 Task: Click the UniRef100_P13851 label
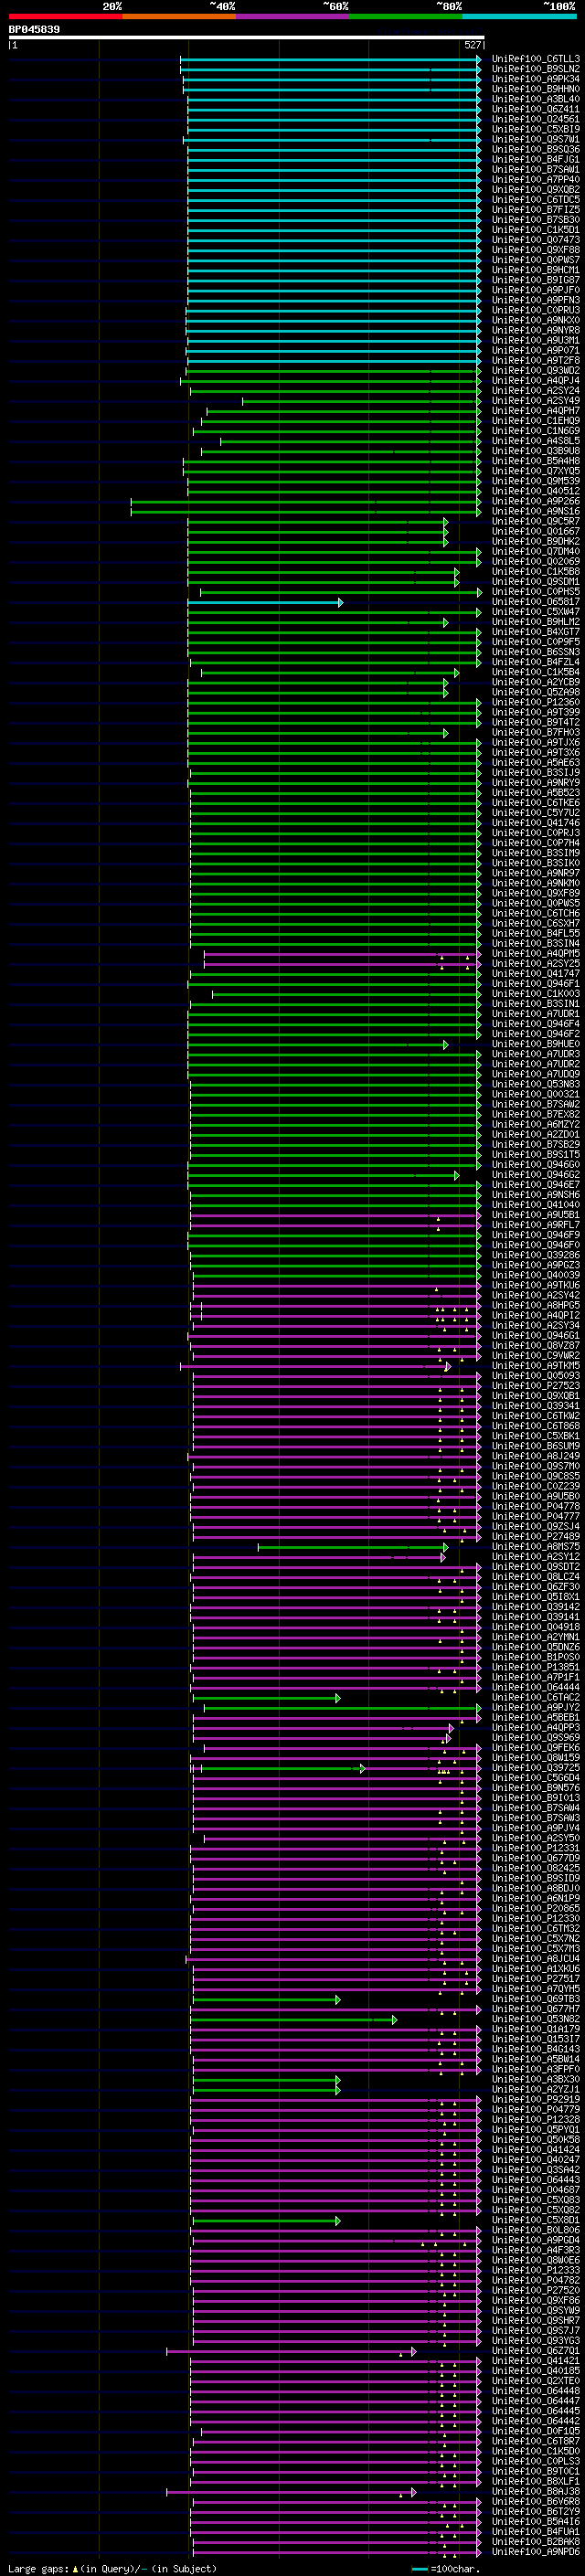pyautogui.click(x=536, y=1667)
